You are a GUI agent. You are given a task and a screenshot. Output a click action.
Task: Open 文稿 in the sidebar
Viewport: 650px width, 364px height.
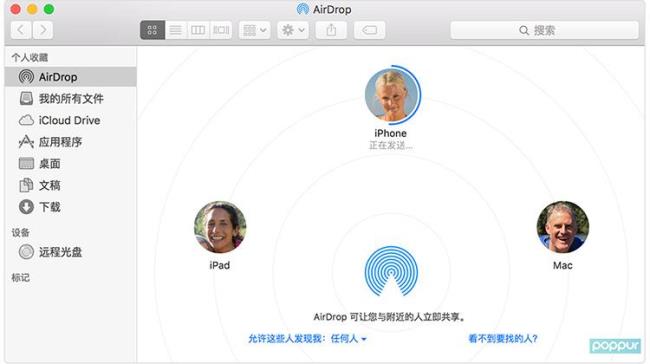point(70,185)
